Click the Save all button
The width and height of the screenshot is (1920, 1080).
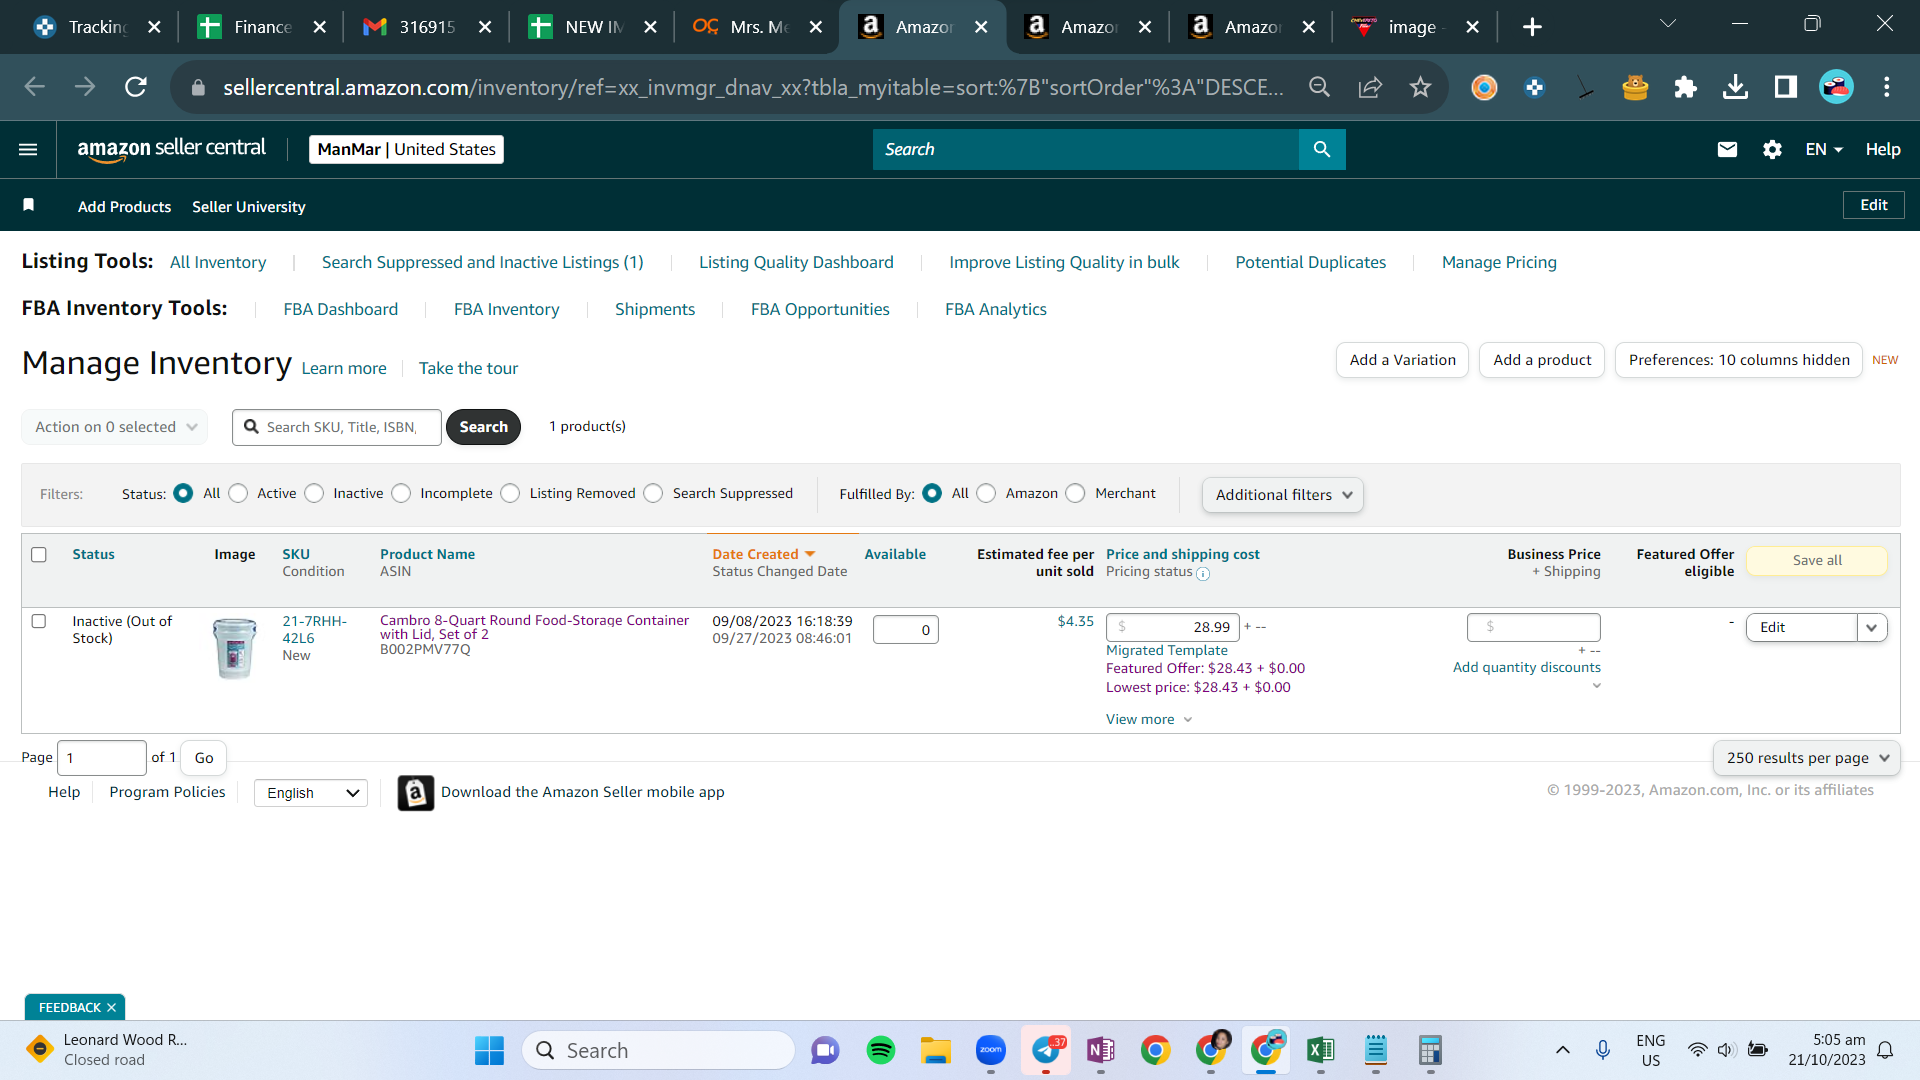[x=1817, y=561]
